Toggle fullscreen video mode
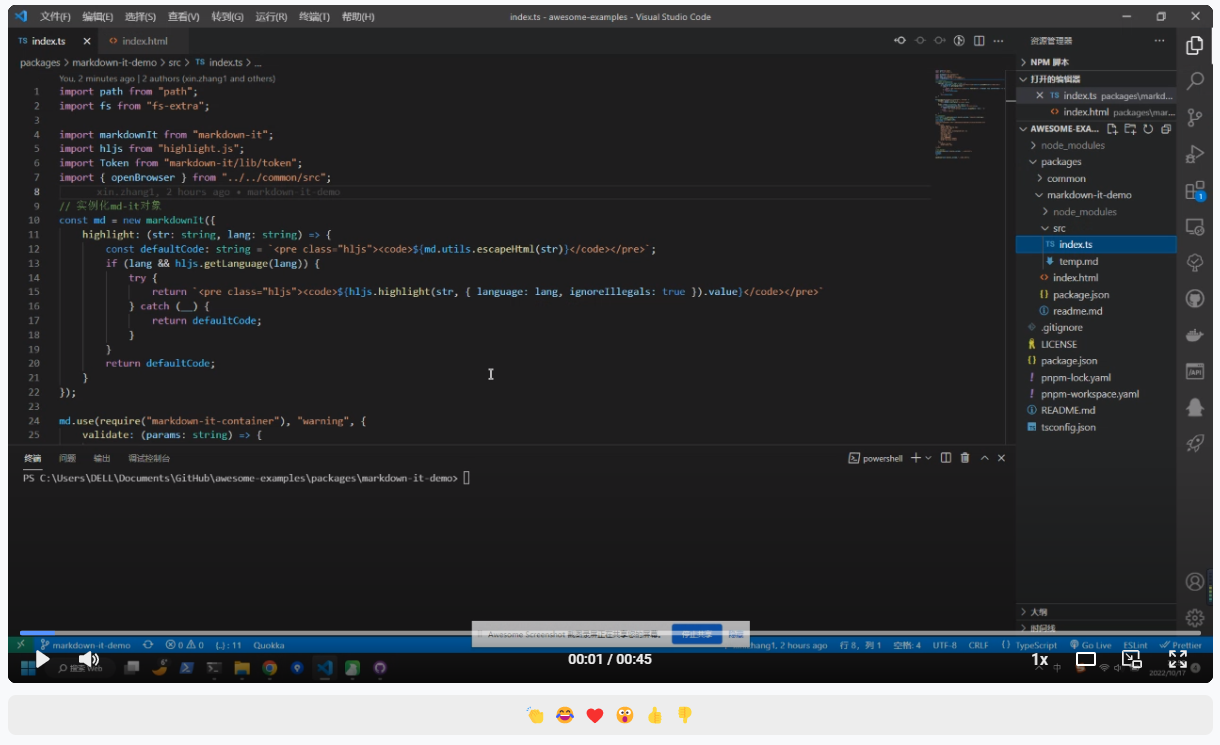Image resolution: width=1220 pixels, height=745 pixels. click(1178, 659)
